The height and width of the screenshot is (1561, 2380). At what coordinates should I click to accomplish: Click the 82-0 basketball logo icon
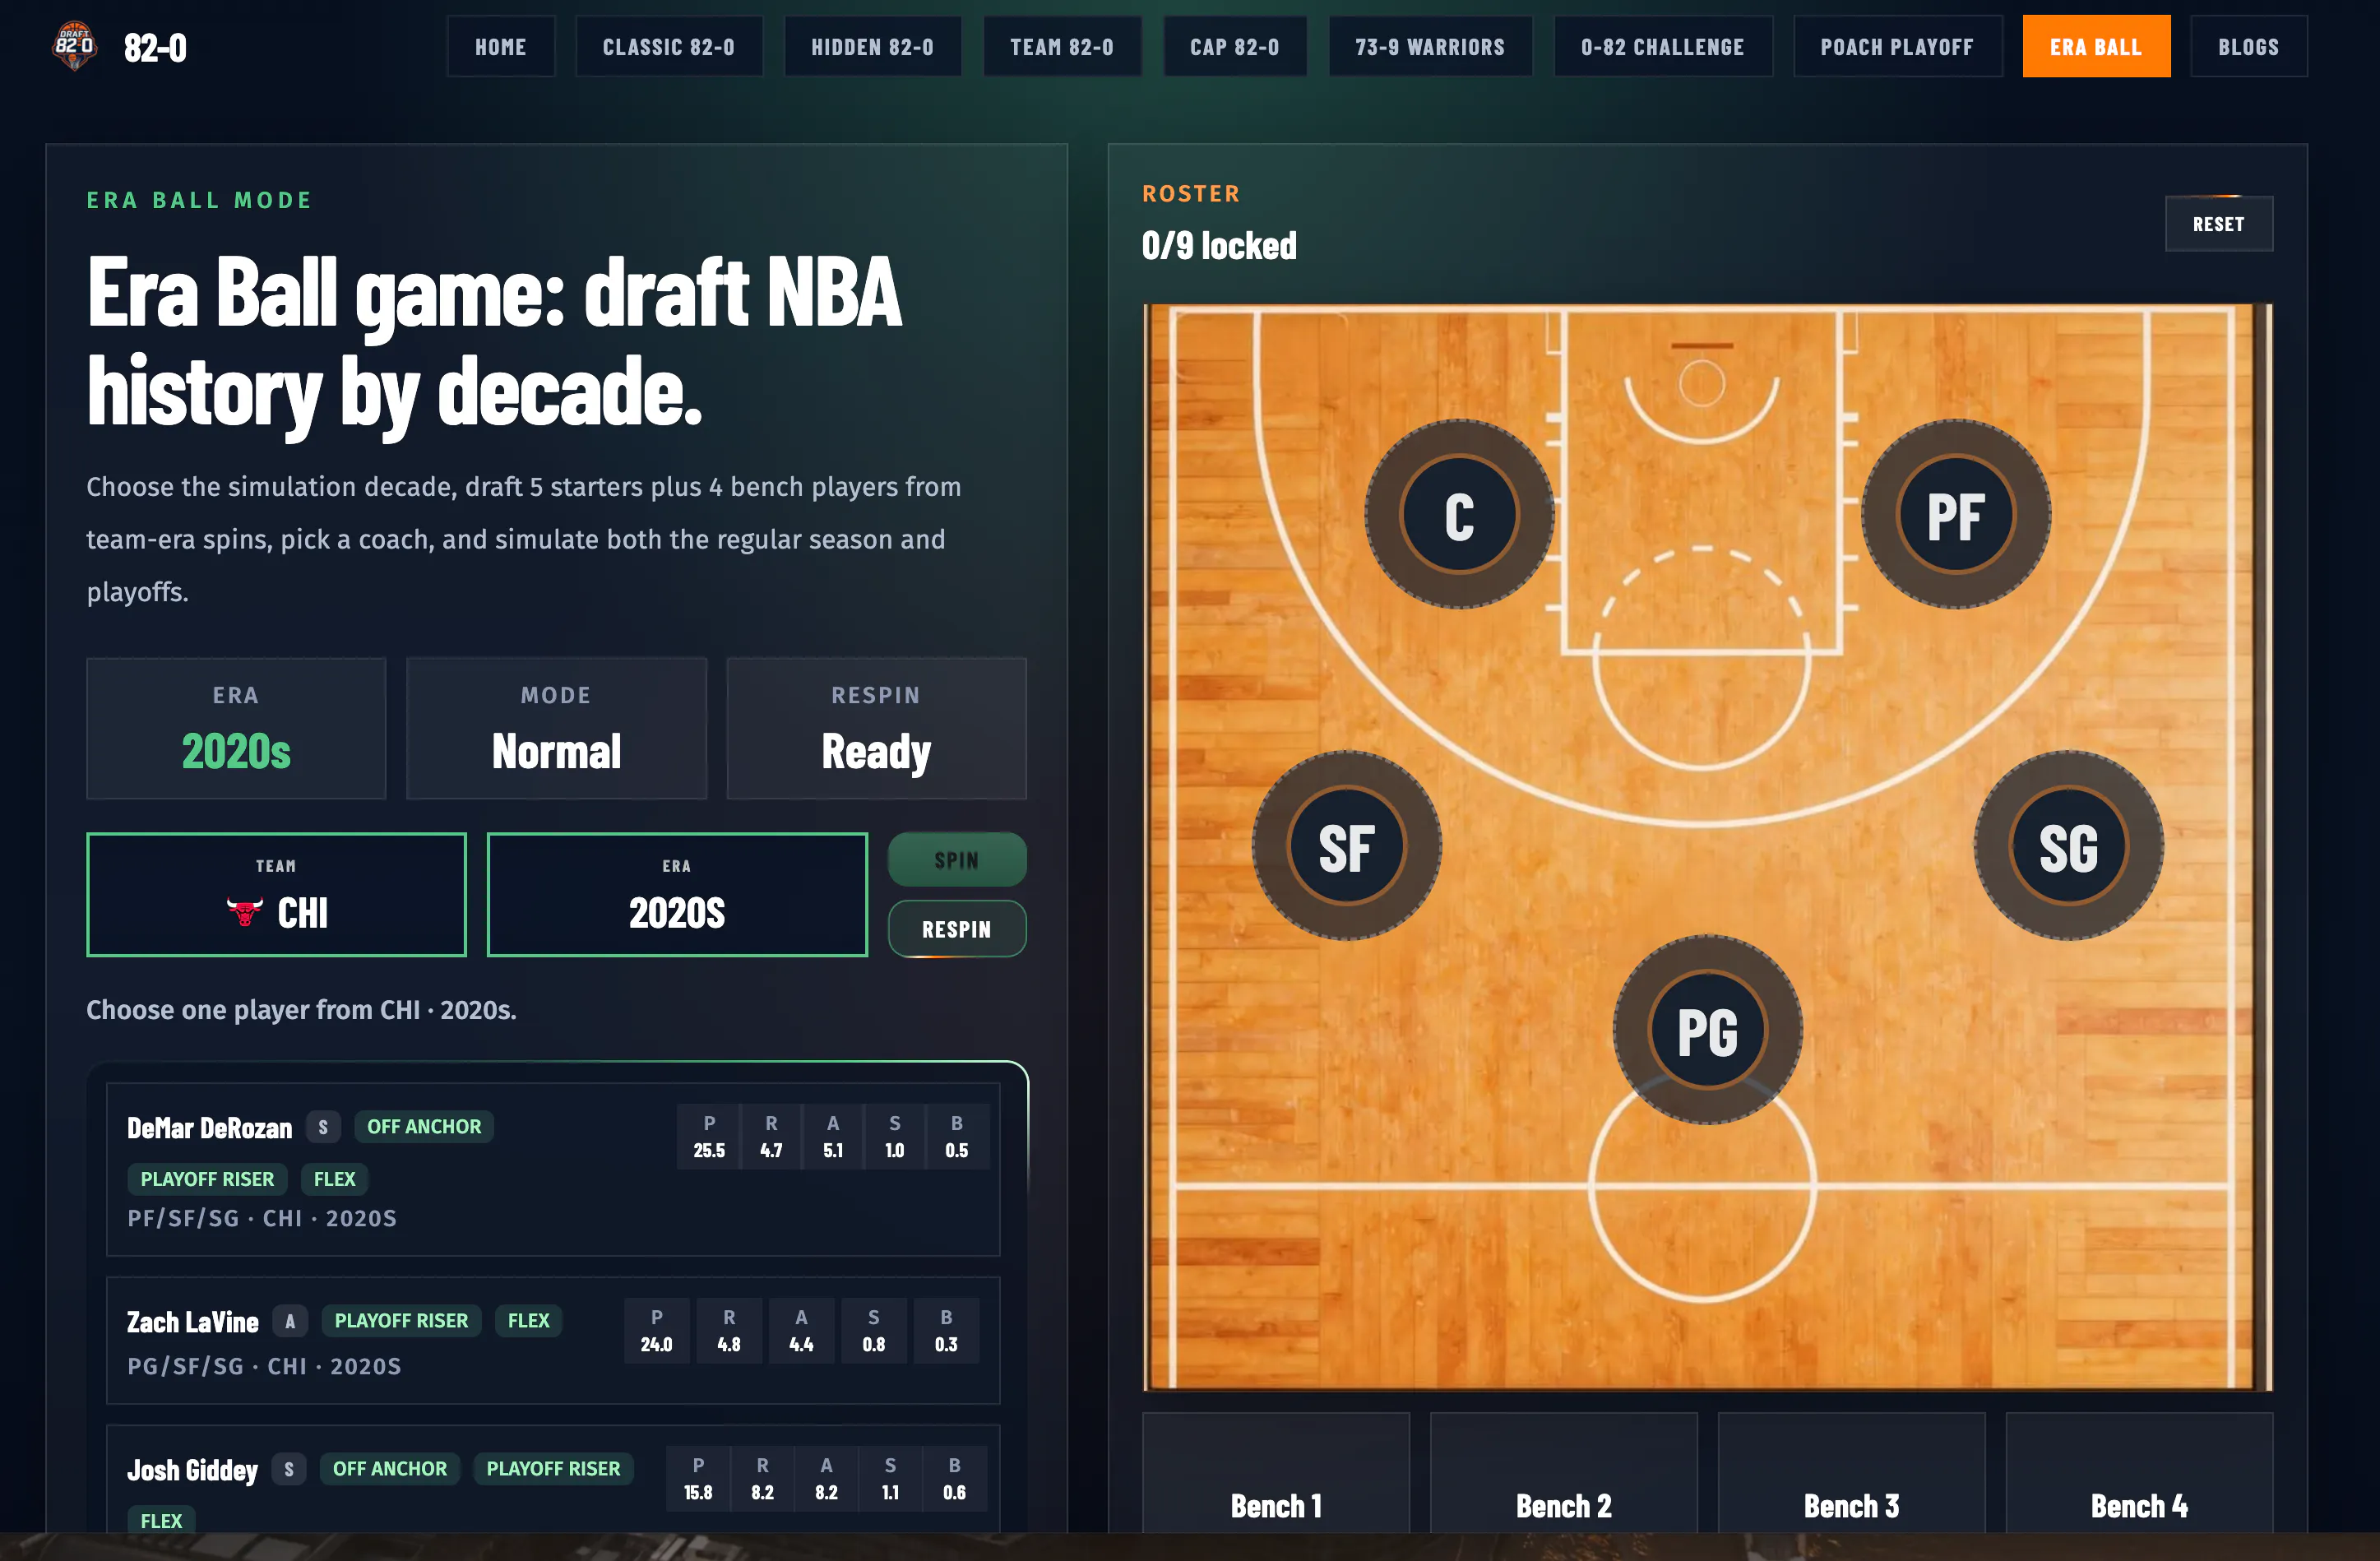pos(74,46)
